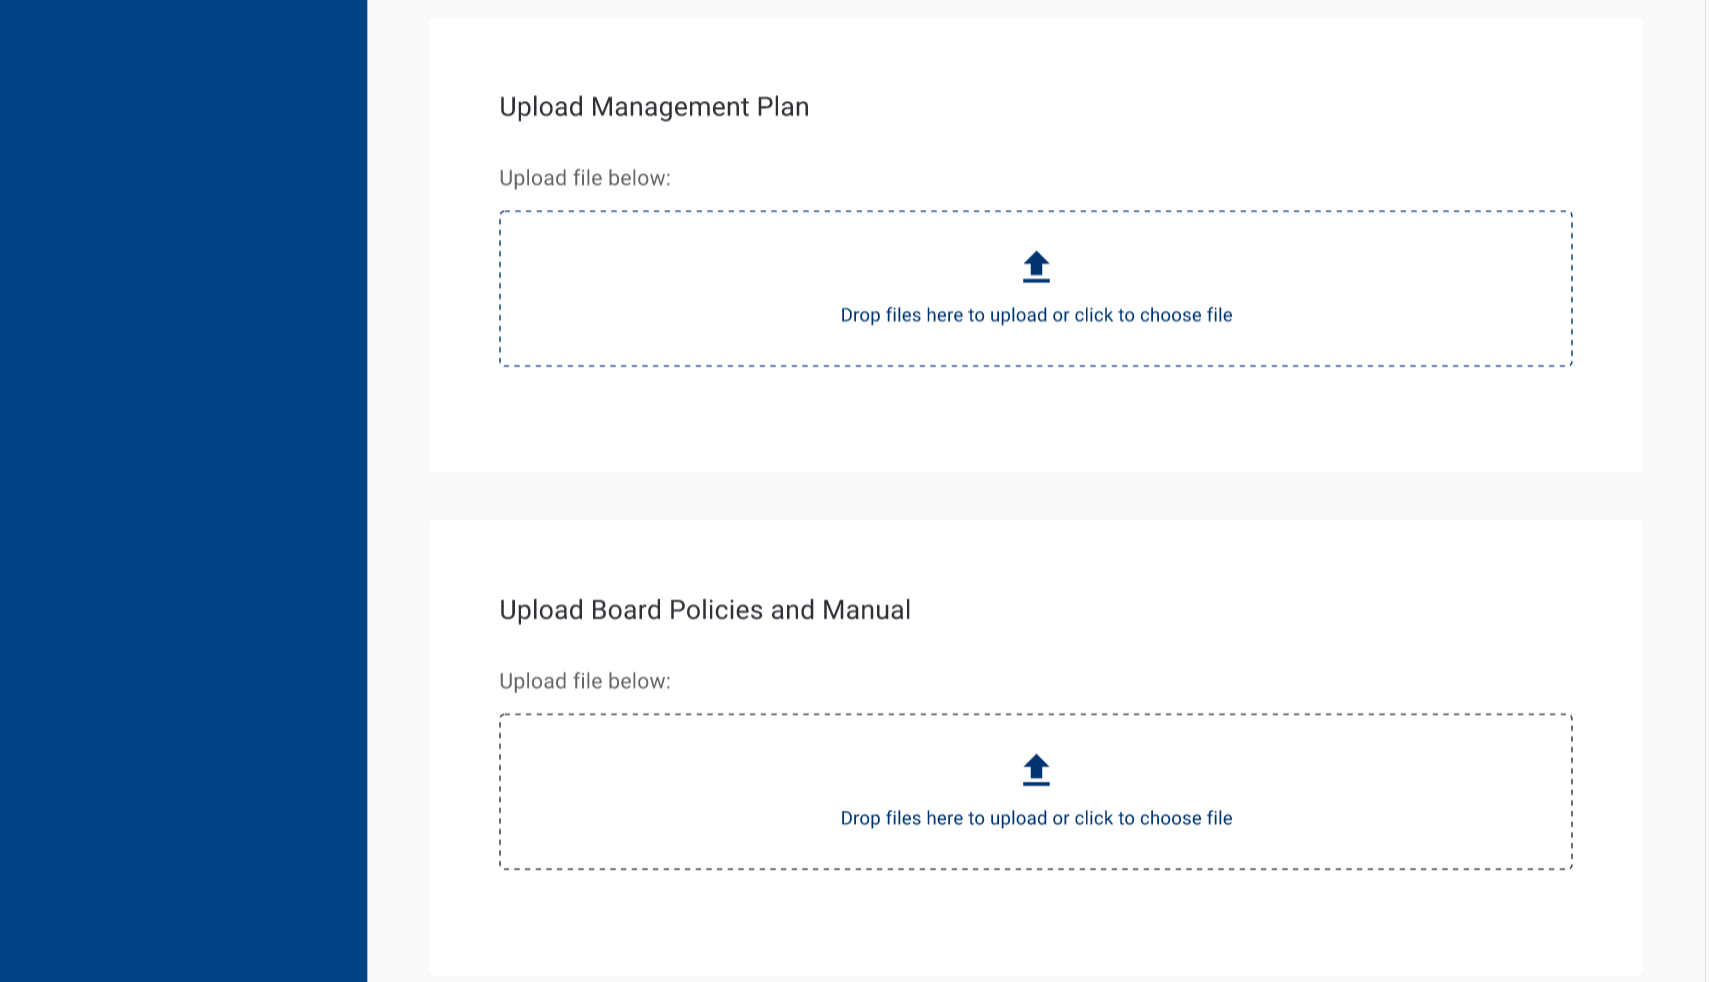Click the upload arrow icon for Board Policies
Viewport: 1710px width, 982px height.
pyautogui.click(x=1036, y=770)
